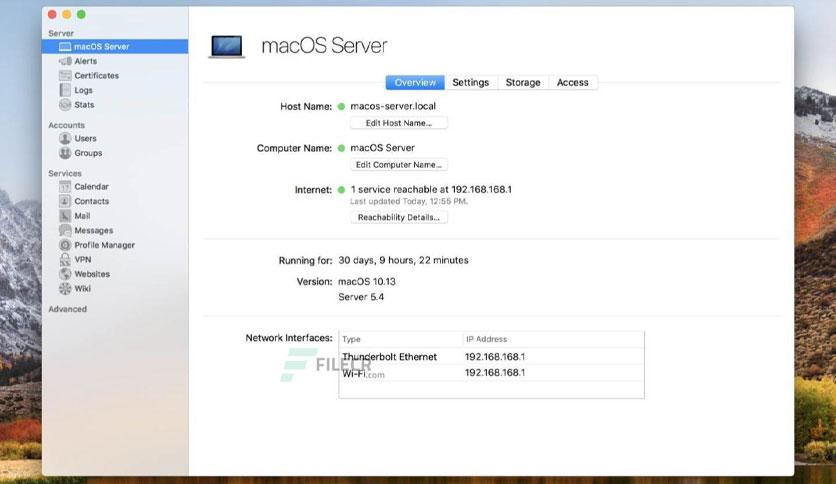Select the Certificates label in sidebar
The height and width of the screenshot is (484, 836).
(x=97, y=75)
